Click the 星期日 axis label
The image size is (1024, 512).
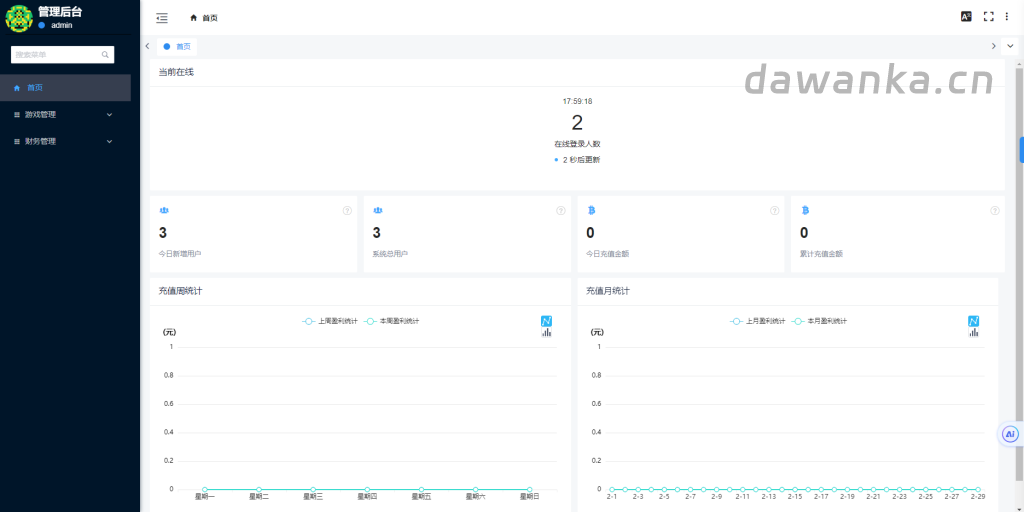pos(530,497)
